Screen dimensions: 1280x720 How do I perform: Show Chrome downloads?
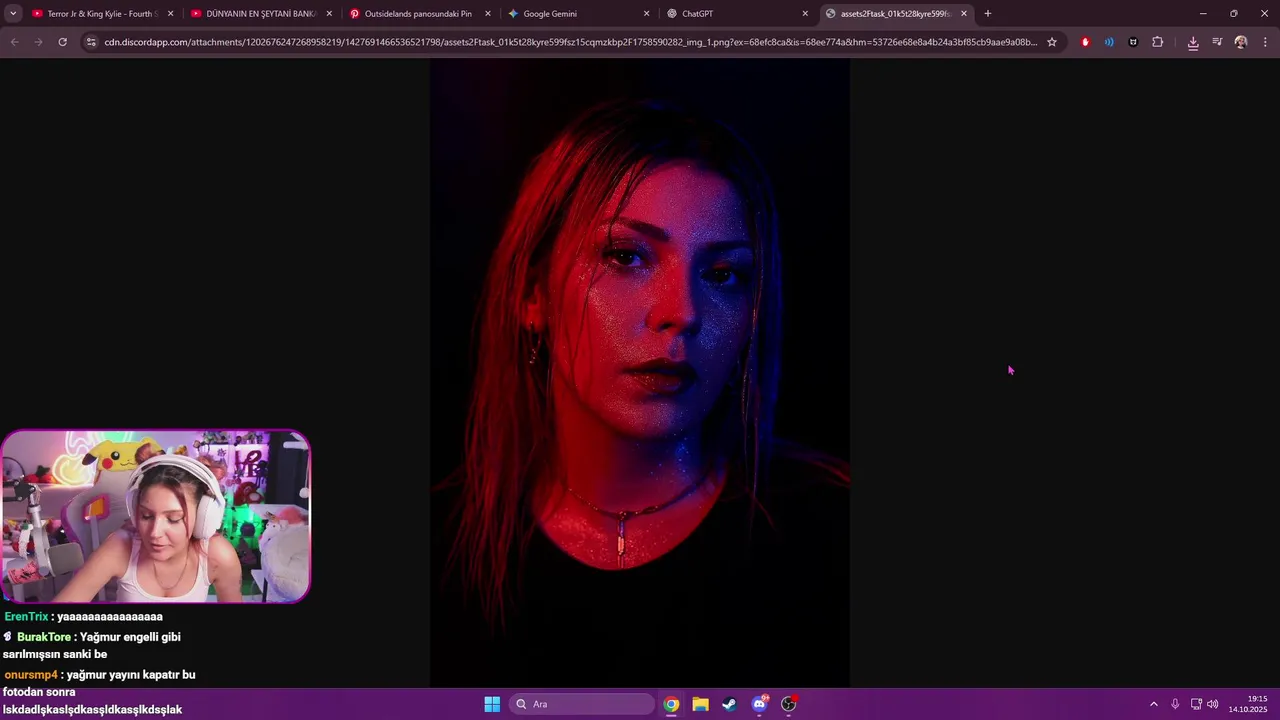[1193, 42]
